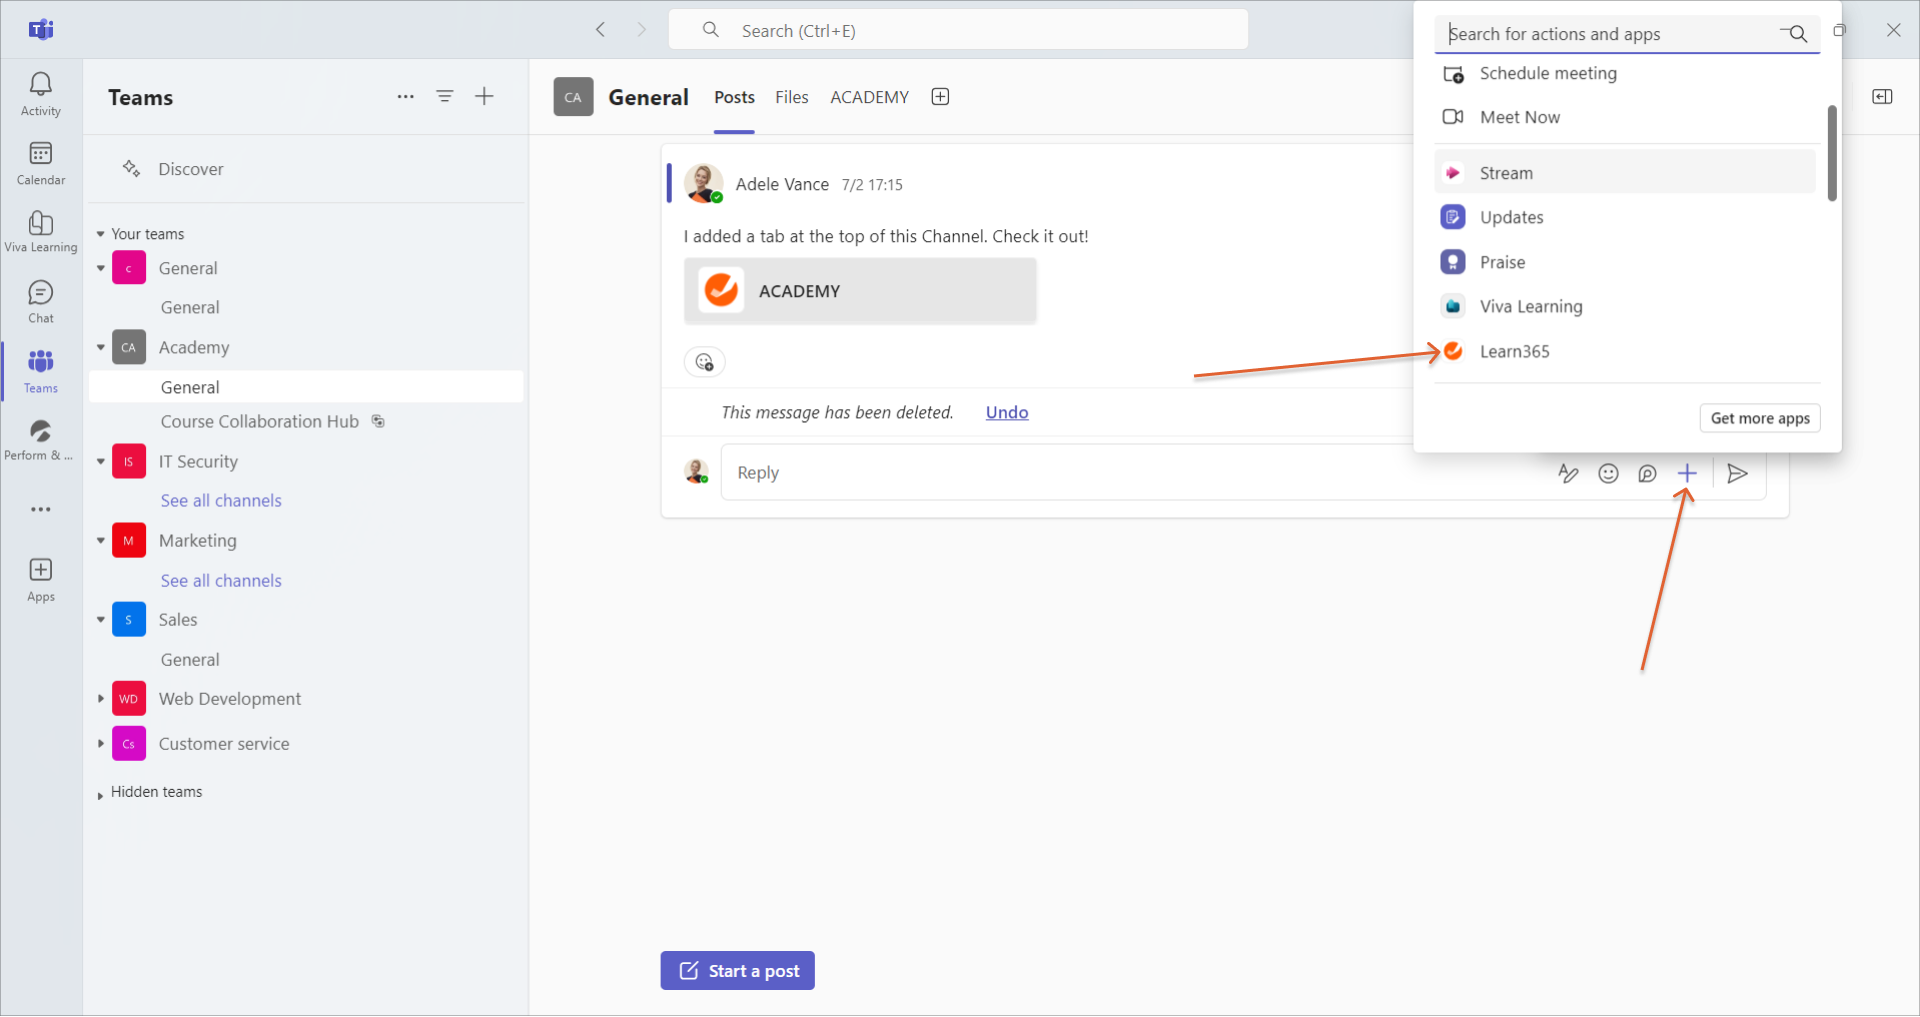The image size is (1920, 1017).
Task: Click the send arrow in reply box
Action: pos(1738,474)
